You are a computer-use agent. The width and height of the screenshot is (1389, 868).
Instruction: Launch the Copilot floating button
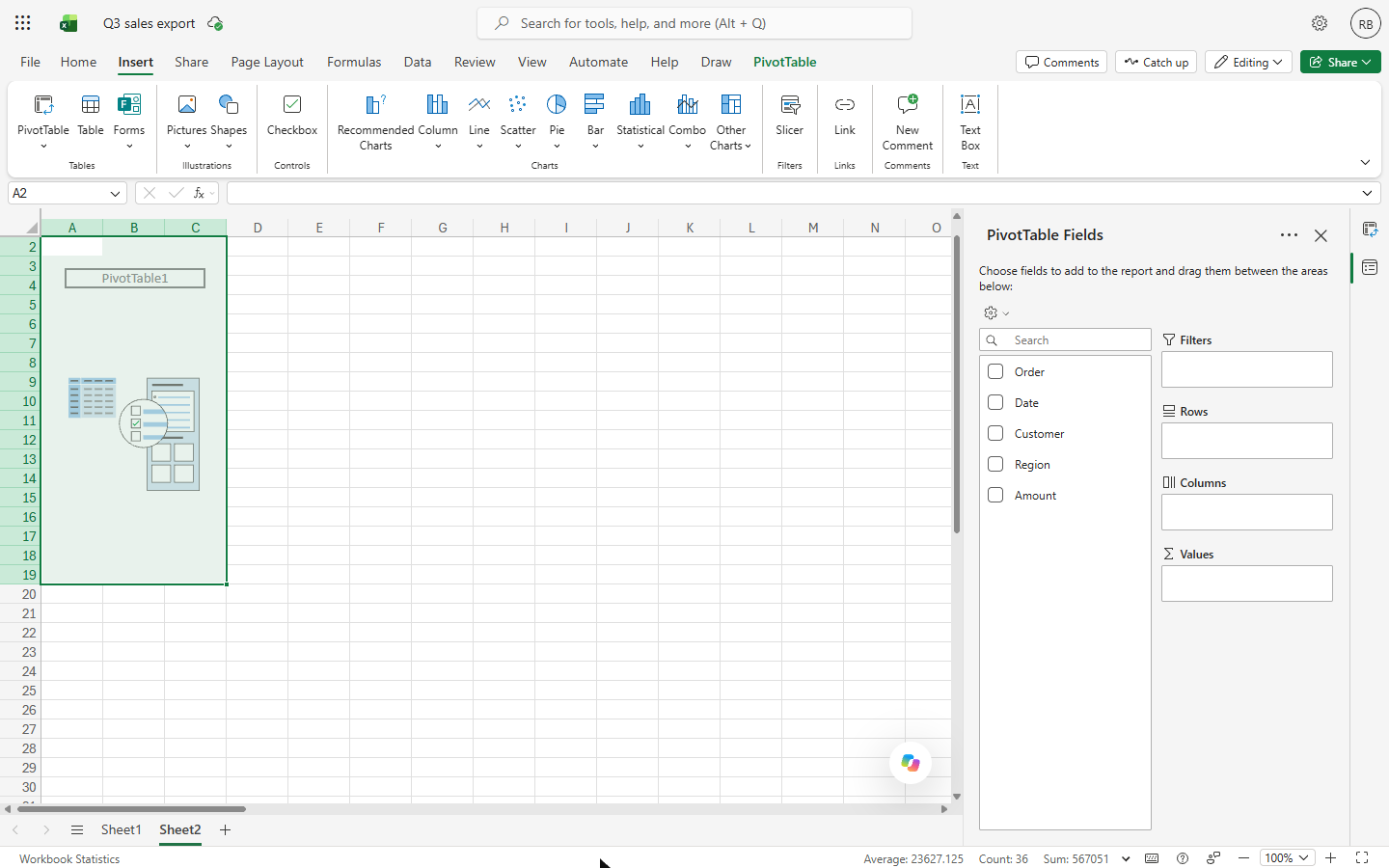pyautogui.click(x=910, y=763)
